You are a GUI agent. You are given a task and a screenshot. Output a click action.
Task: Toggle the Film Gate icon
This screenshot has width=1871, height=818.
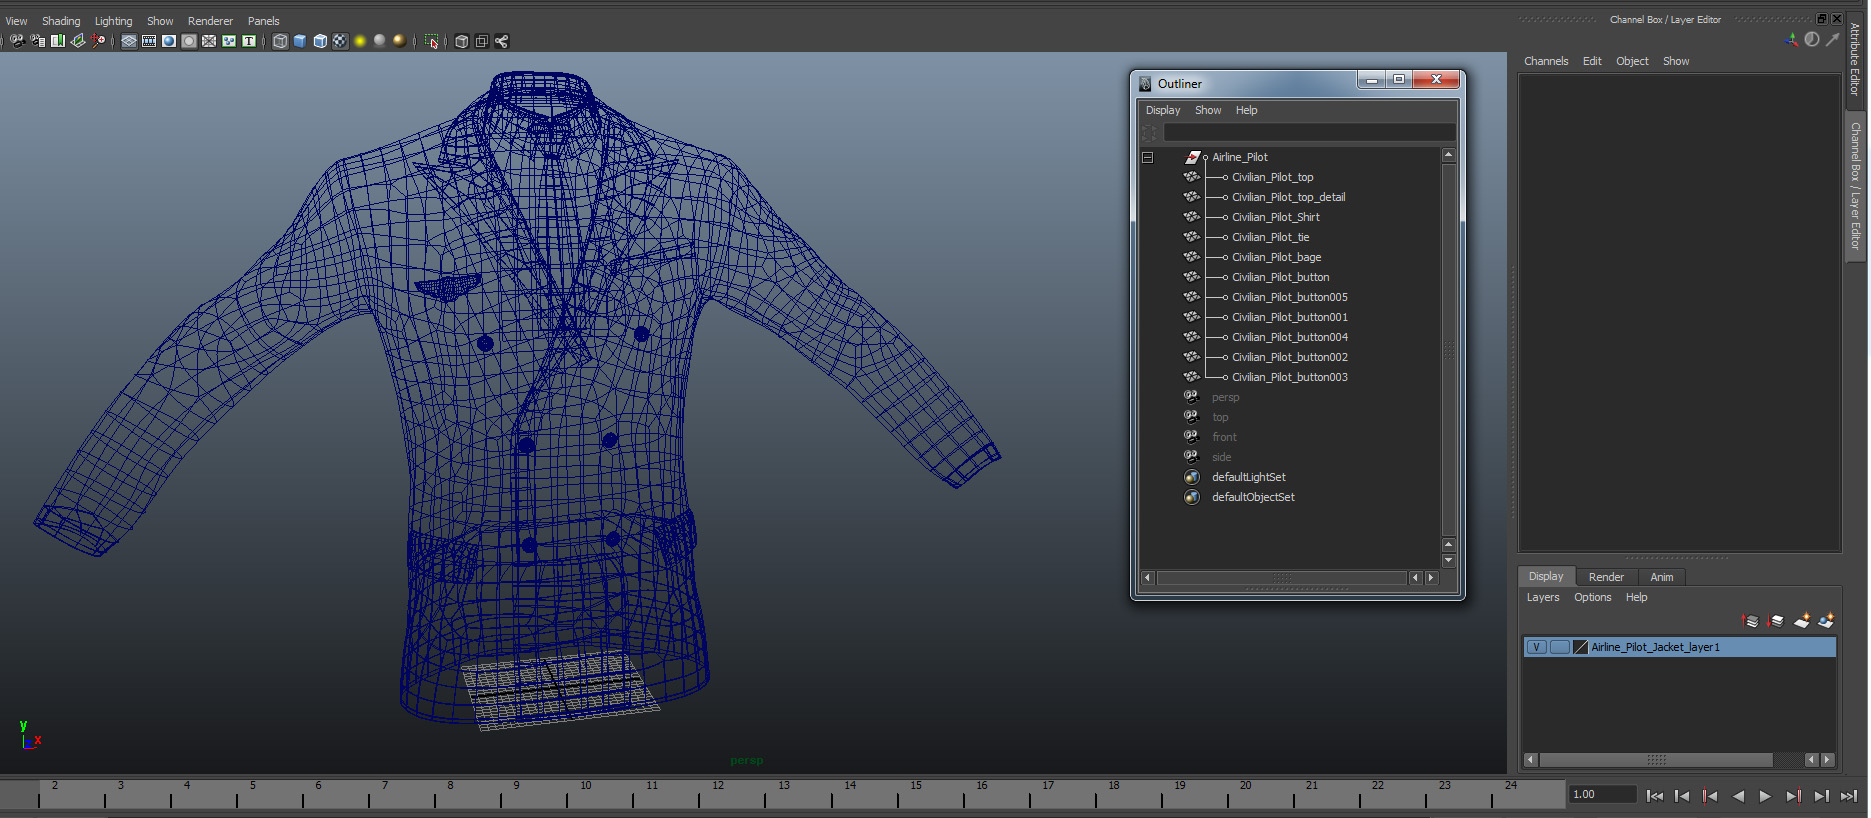(x=149, y=41)
